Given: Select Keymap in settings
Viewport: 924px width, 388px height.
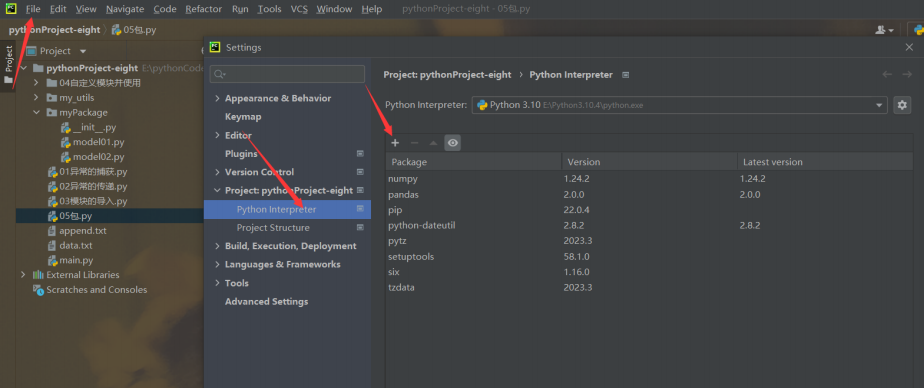Looking at the screenshot, I should click(x=243, y=117).
